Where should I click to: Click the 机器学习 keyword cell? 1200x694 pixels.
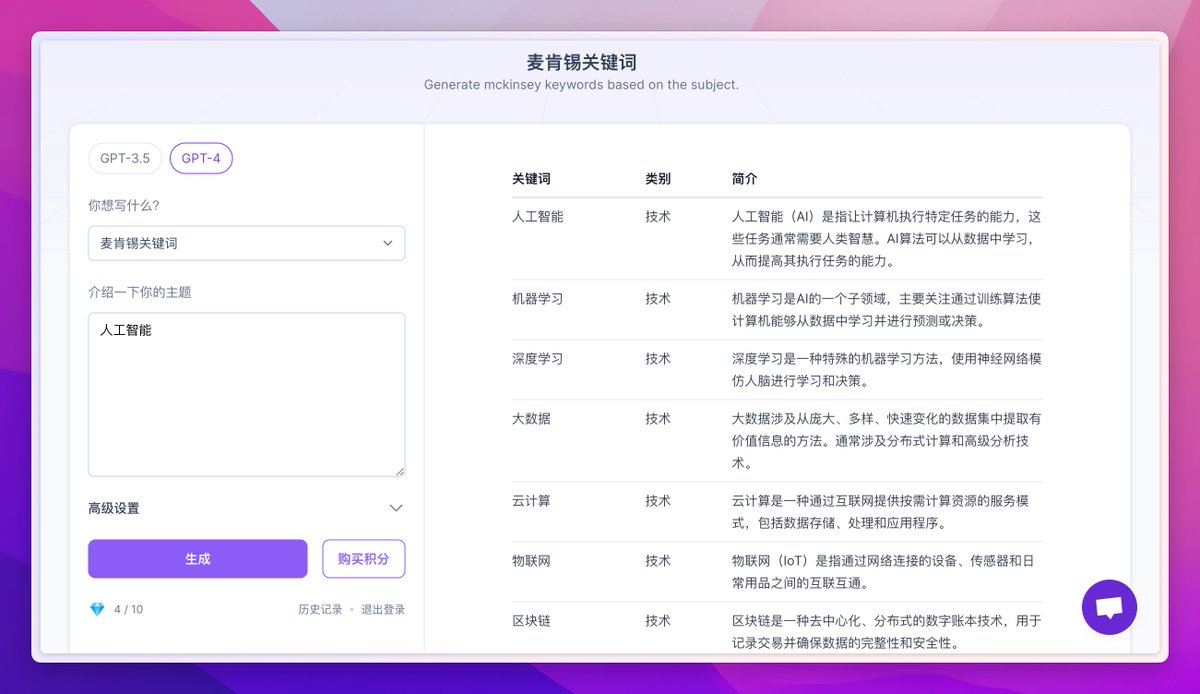click(538, 299)
